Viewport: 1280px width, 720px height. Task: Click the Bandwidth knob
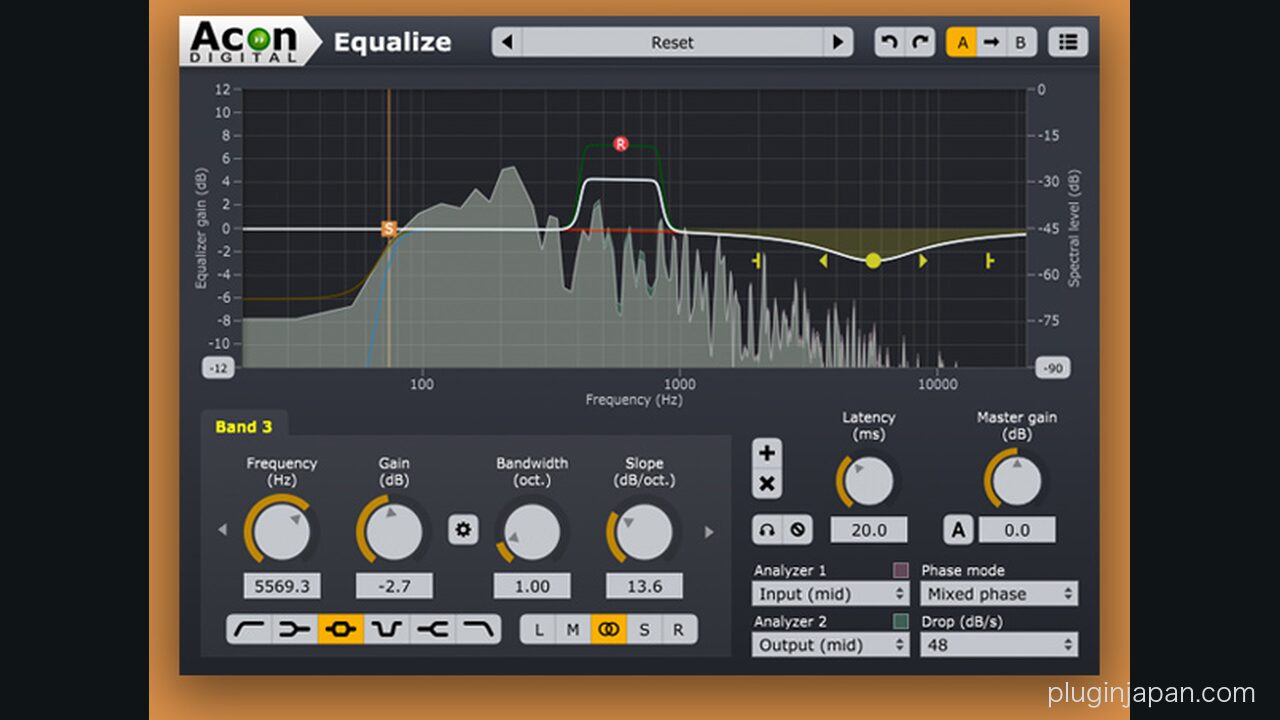click(532, 531)
